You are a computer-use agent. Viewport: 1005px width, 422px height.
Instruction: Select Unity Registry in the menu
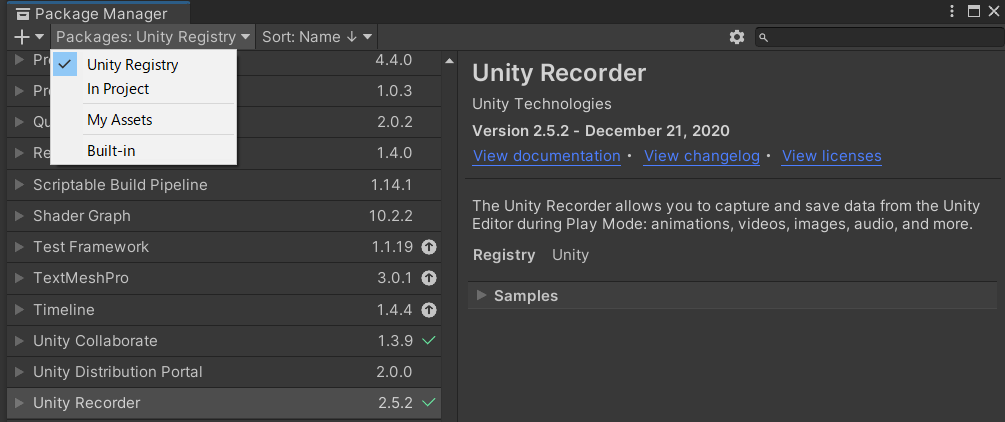[144, 65]
